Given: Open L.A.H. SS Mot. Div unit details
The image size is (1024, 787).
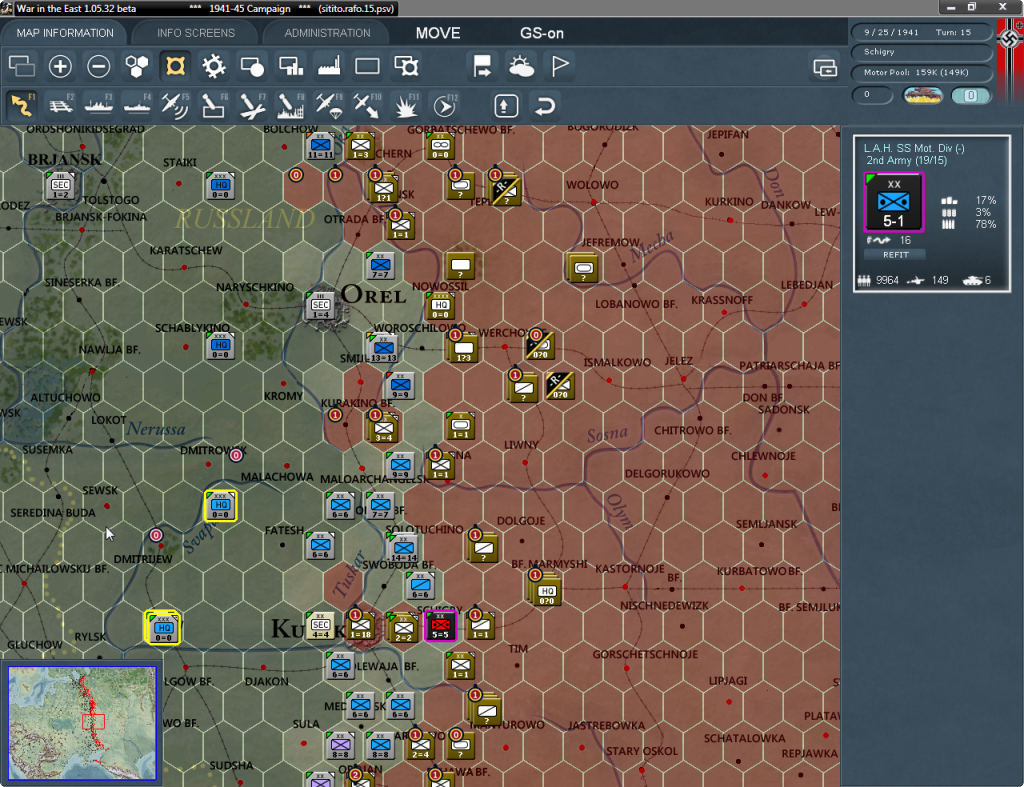Looking at the screenshot, I should pos(914,148).
